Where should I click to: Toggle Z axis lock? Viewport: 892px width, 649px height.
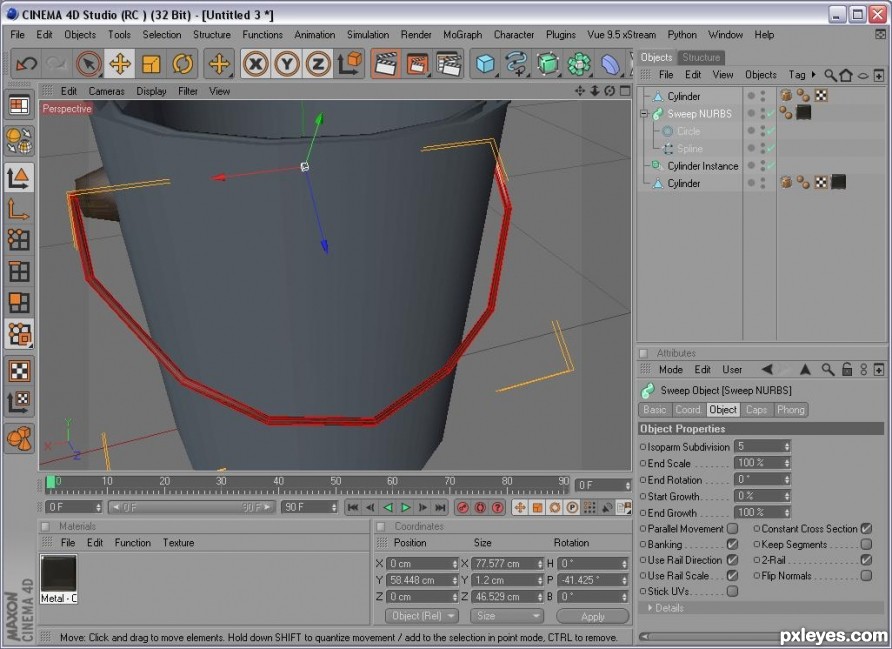(x=318, y=64)
